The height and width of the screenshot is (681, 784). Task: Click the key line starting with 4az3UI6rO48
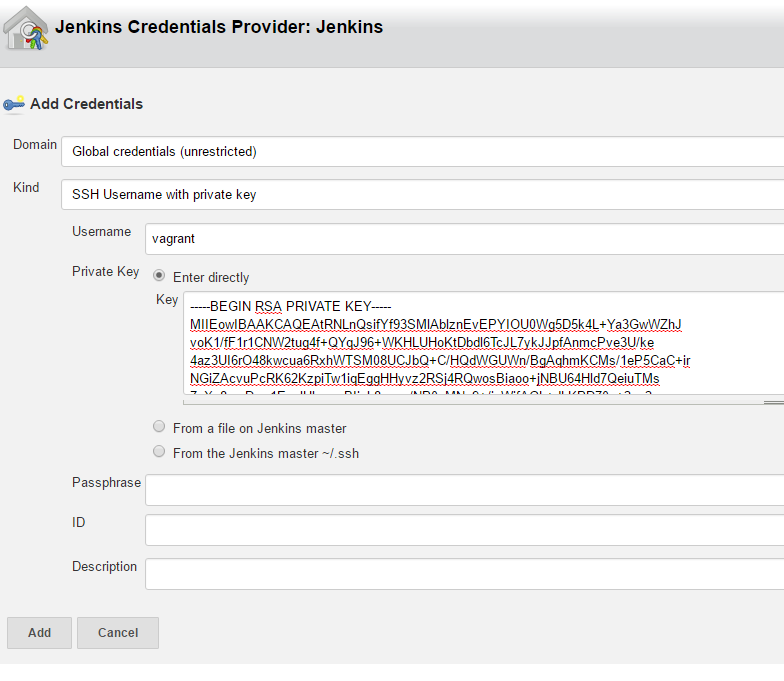440,360
